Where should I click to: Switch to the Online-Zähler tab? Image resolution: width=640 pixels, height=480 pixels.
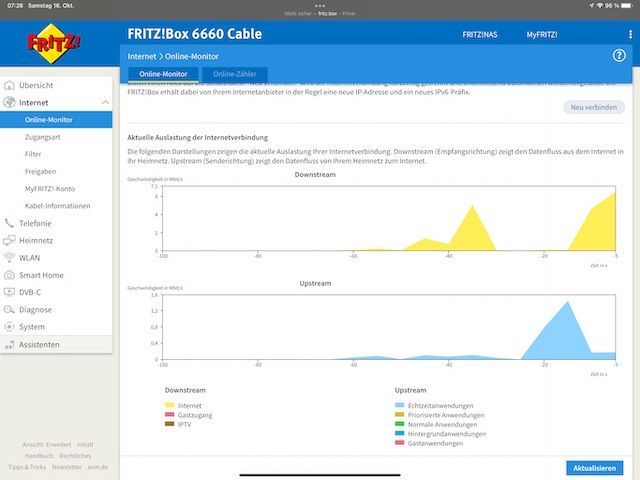[x=235, y=74]
